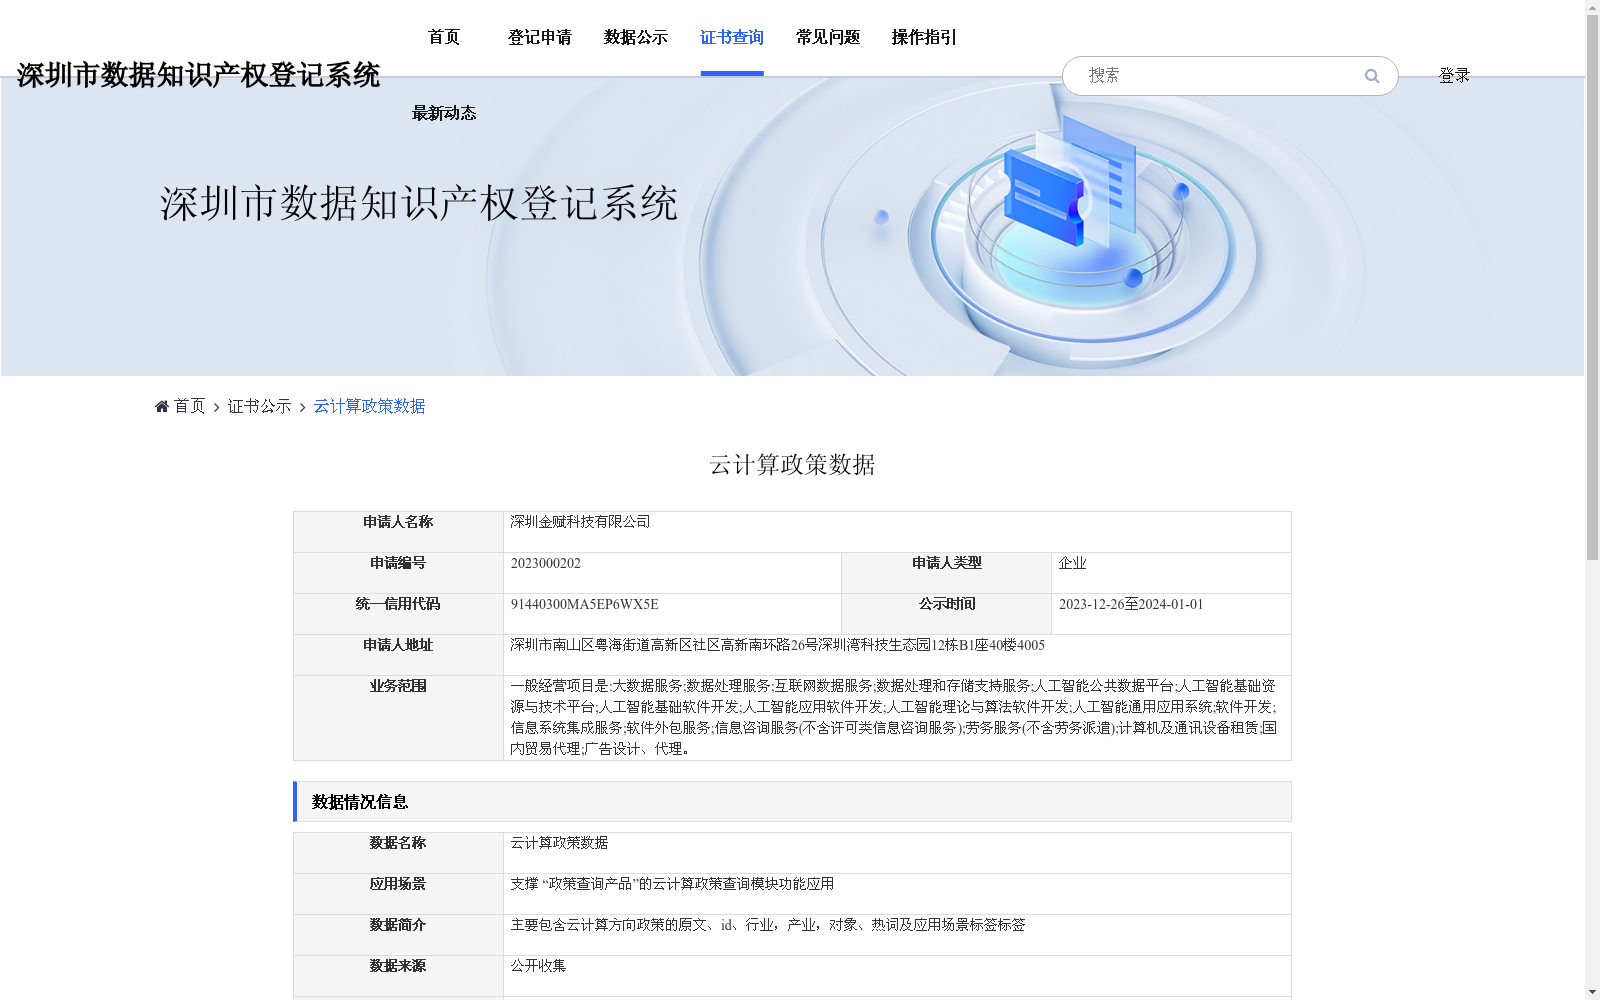The height and width of the screenshot is (1000, 1600).
Task: Click the 数据来源 value 公开收集
Action: [538, 966]
